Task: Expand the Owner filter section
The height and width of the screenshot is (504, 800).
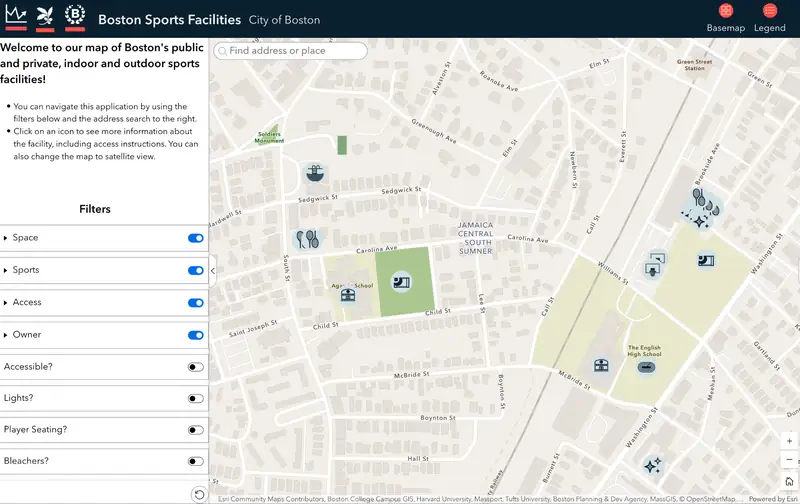Action: click(x=6, y=335)
